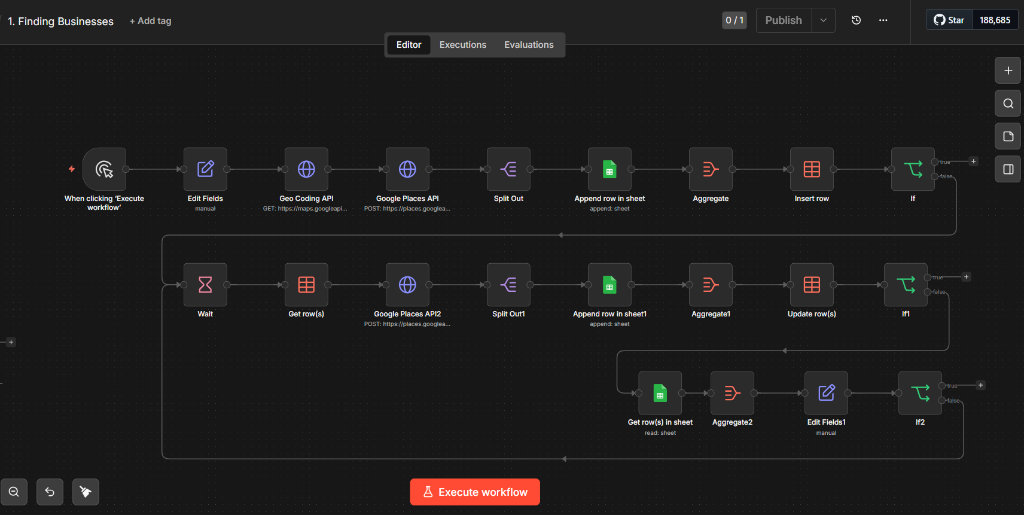Viewport: 1024px width, 515px height.
Task: Edit the '1. Finding Businesses' workflow name
Action: click(x=61, y=22)
